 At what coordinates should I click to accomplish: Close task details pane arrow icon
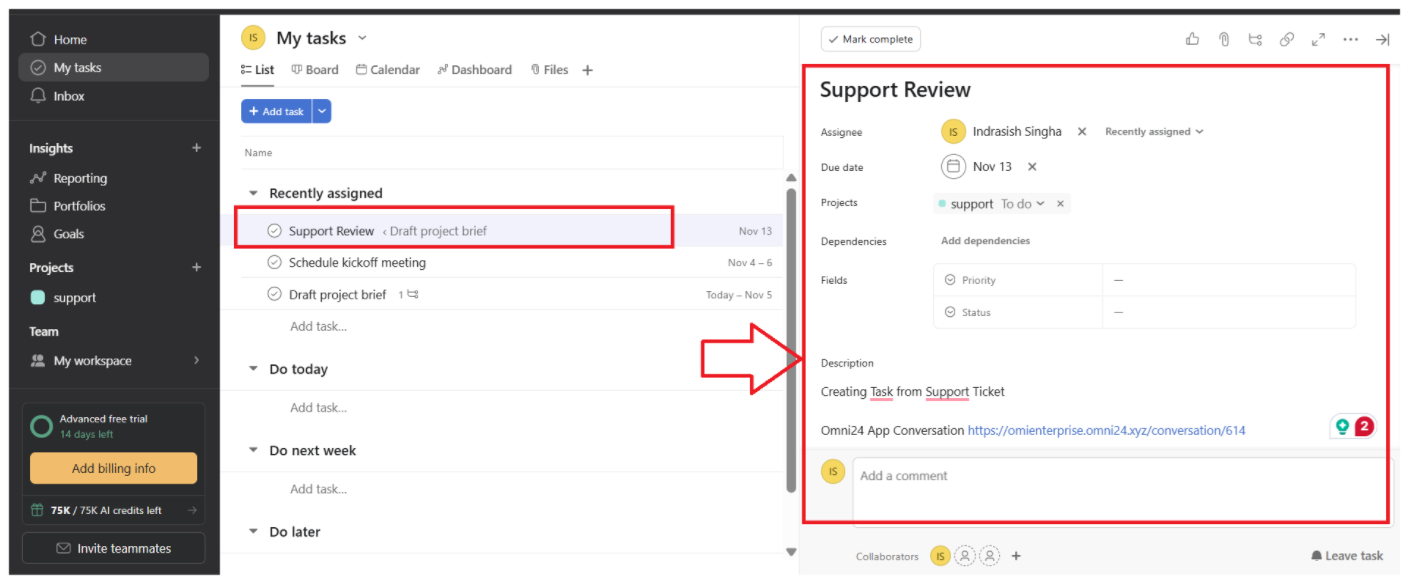click(1383, 39)
